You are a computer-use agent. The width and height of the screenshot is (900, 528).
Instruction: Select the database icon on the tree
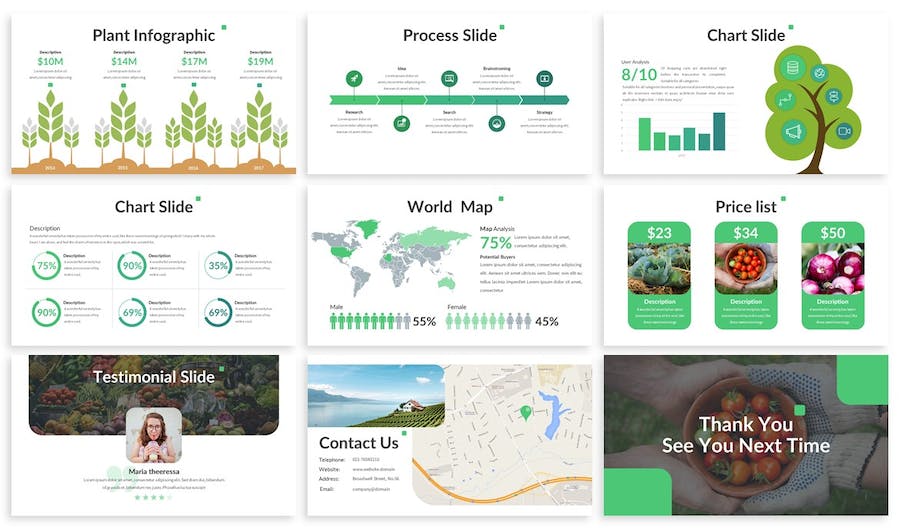(793, 69)
